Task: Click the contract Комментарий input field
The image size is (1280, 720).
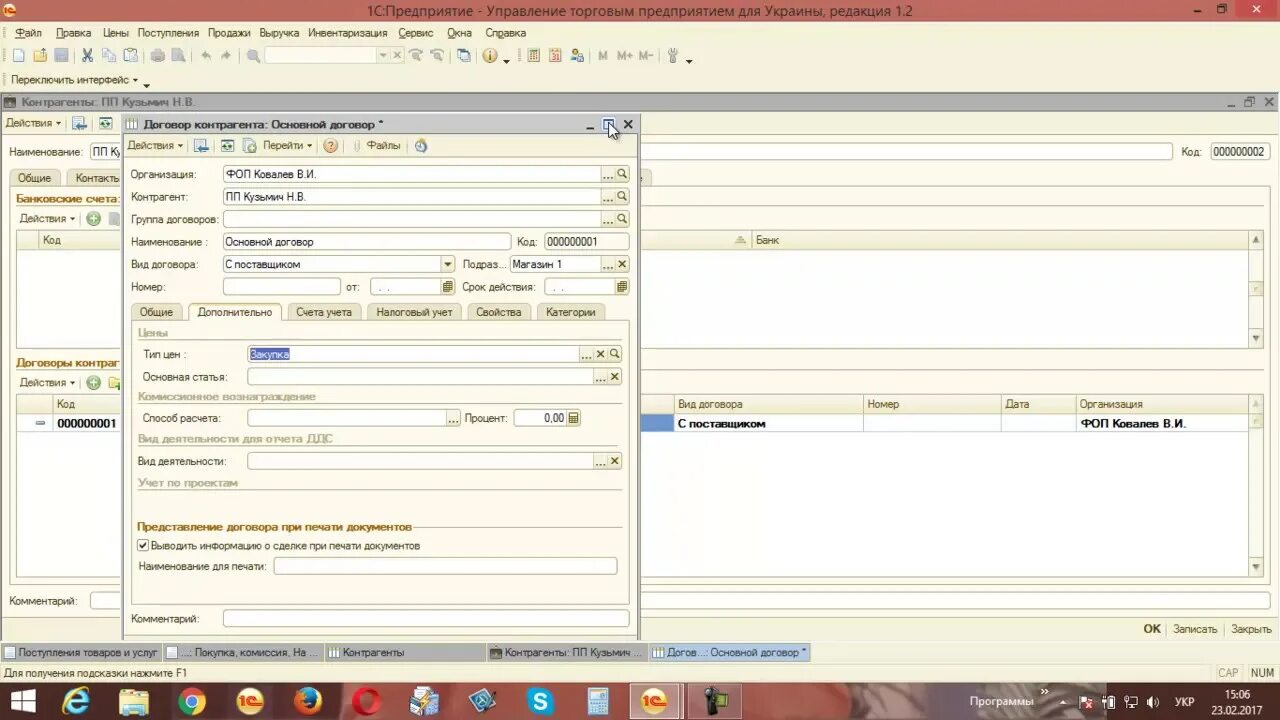Action: [x=426, y=619]
